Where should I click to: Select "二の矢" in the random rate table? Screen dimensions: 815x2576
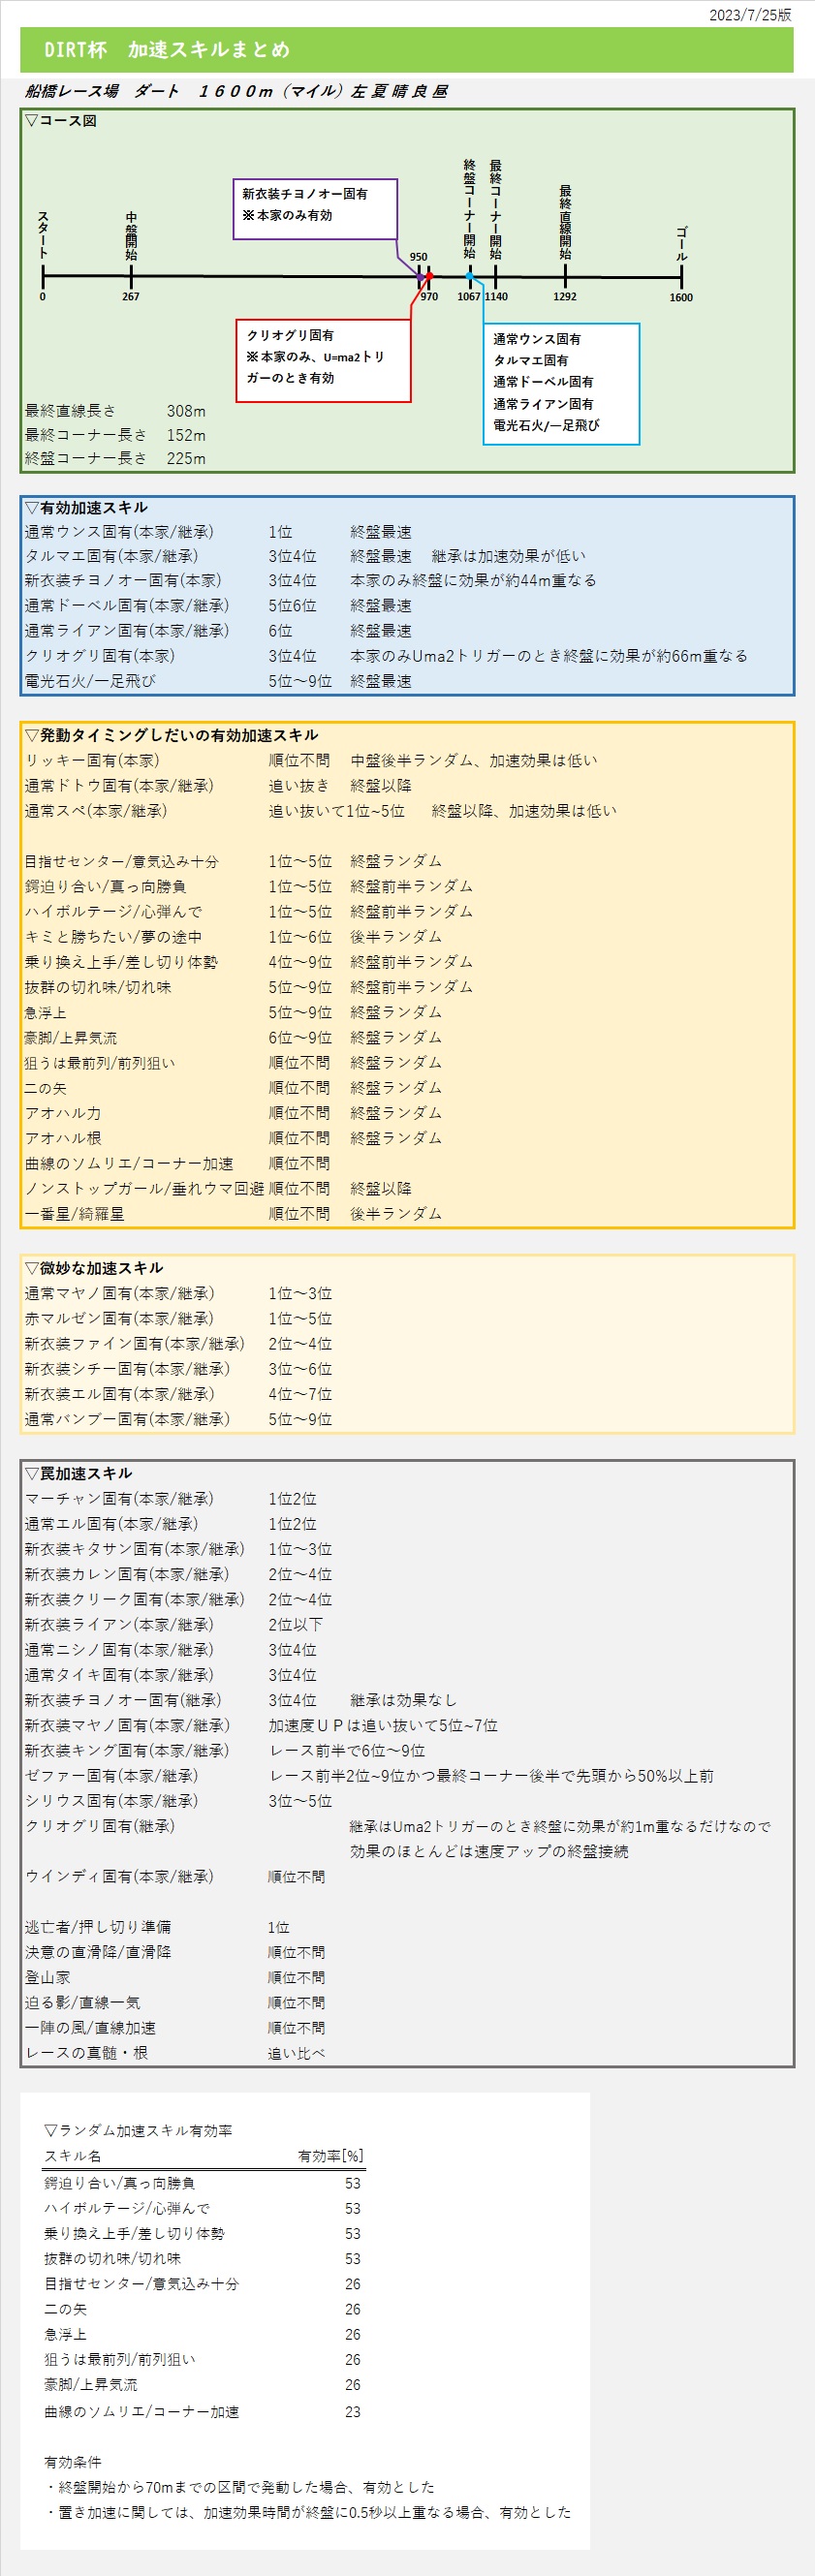[66, 2309]
